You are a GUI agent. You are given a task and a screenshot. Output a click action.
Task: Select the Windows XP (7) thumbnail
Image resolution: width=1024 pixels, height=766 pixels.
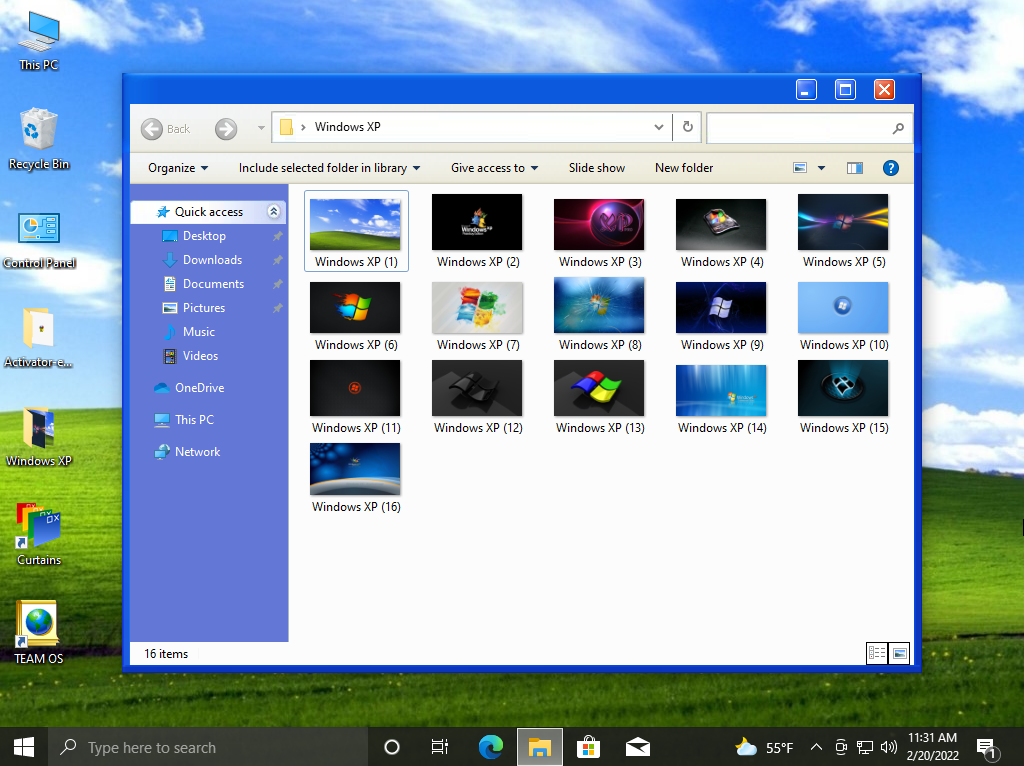coord(478,316)
